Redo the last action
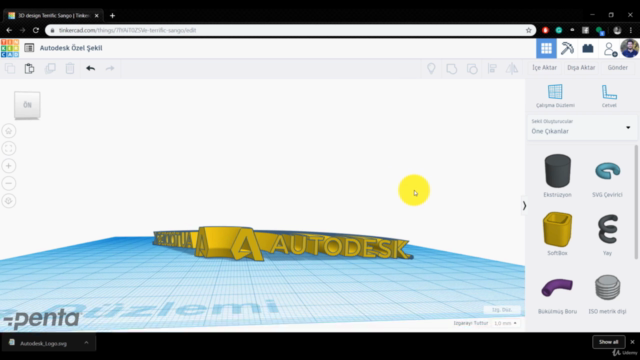The image size is (640, 360). [110, 68]
